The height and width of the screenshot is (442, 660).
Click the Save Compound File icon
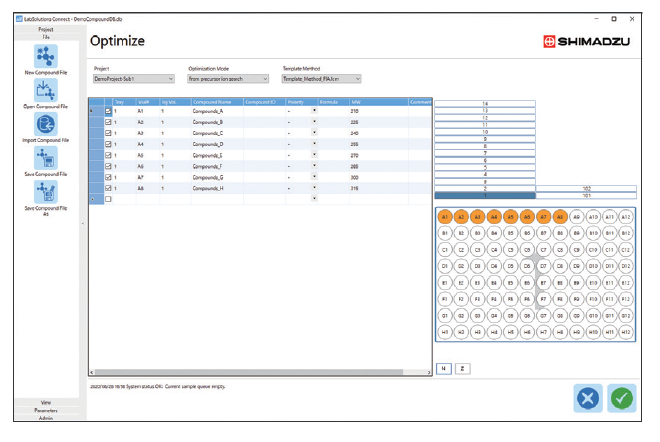46,158
